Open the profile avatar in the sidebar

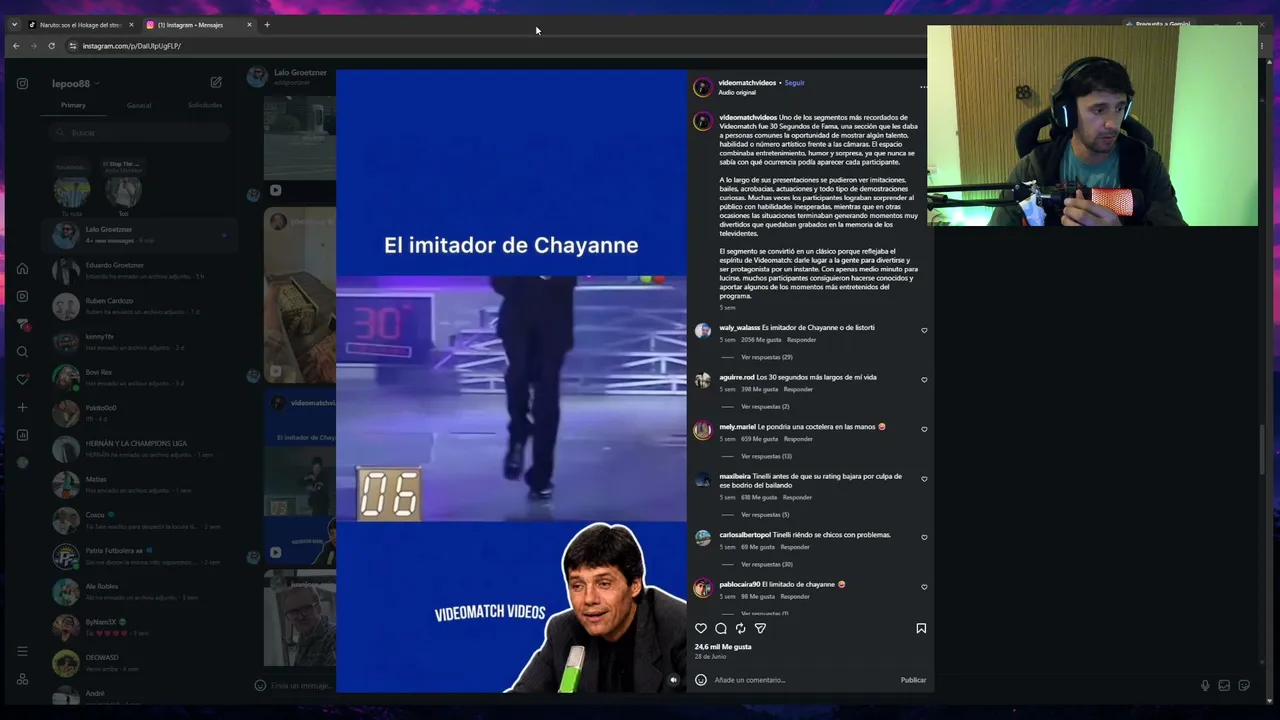point(22,463)
